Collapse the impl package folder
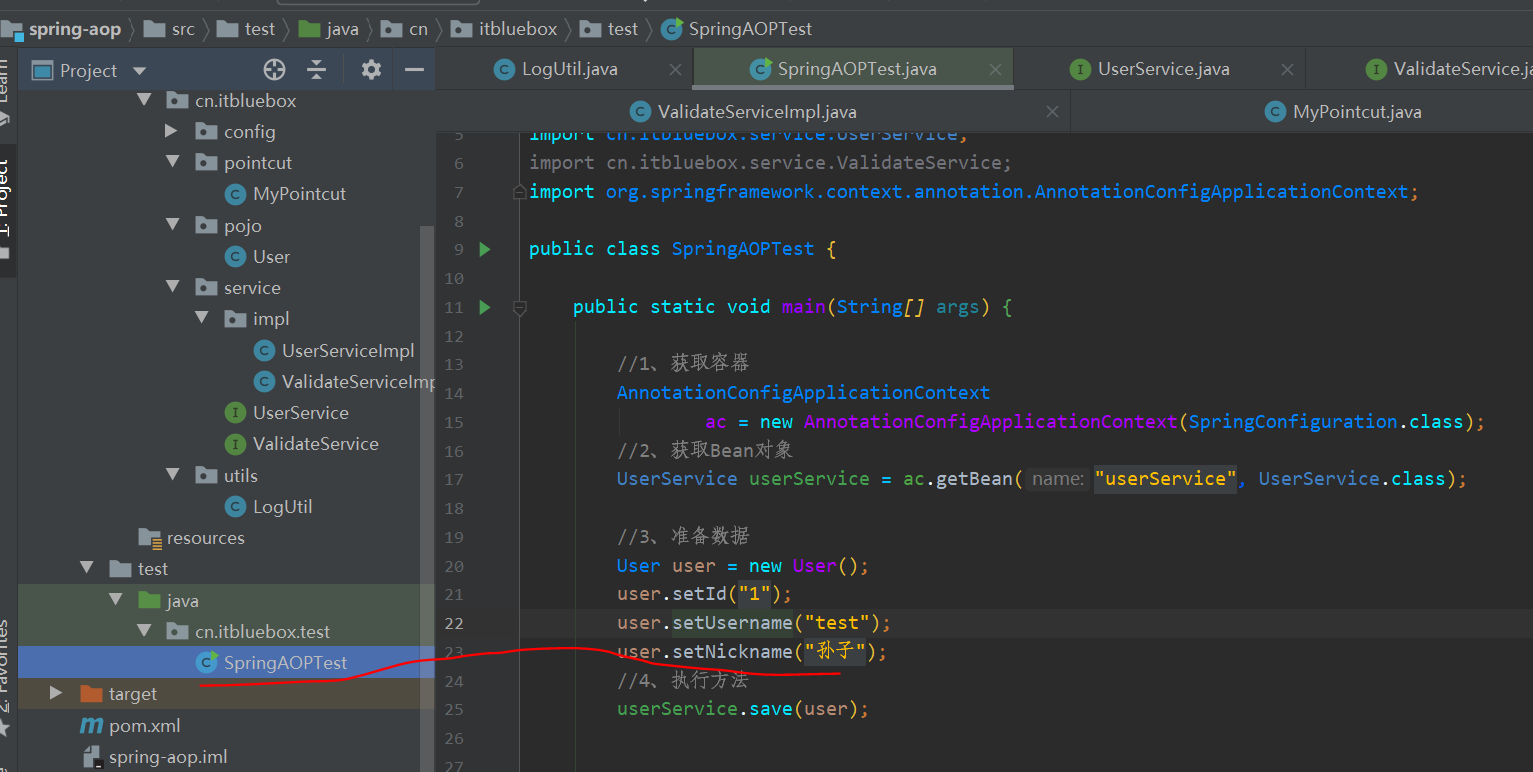 point(202,318)
